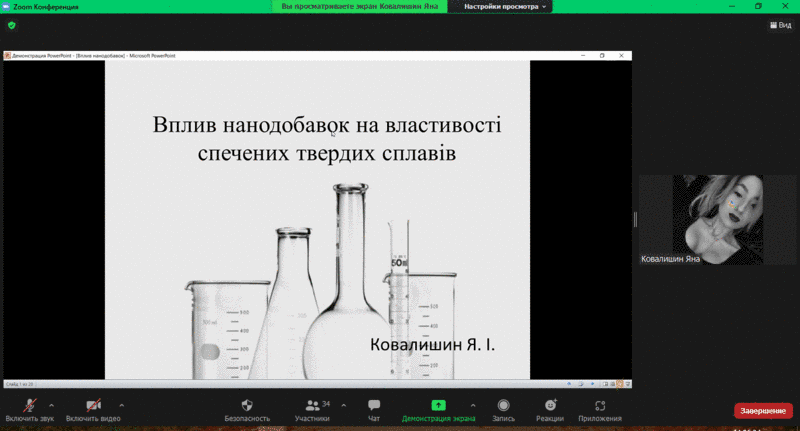Click the green Демонстрация экрана icon
Viewport: 800px width, 431px height.
pyautogui.click(x=438, y=405)
